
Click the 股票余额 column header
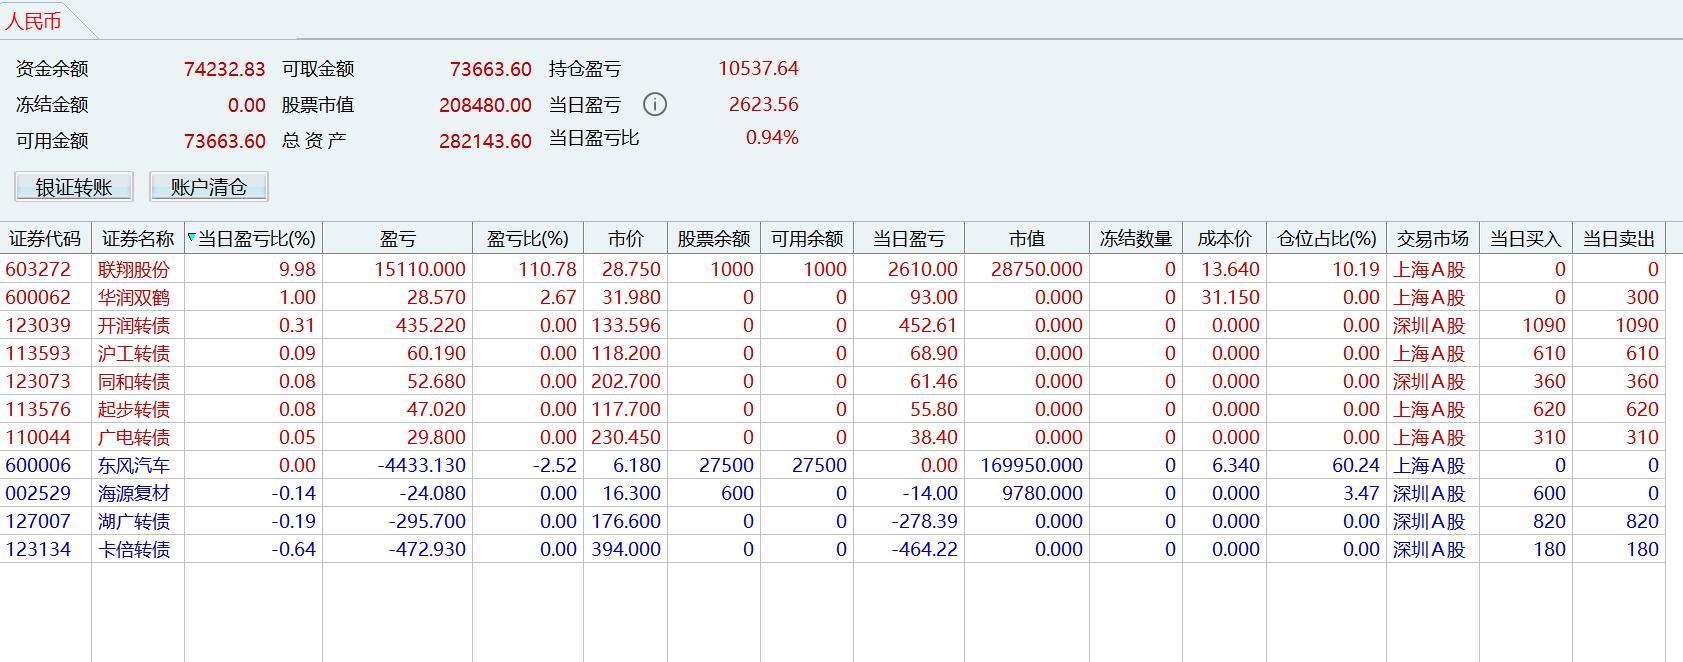(x=714, y=238)
